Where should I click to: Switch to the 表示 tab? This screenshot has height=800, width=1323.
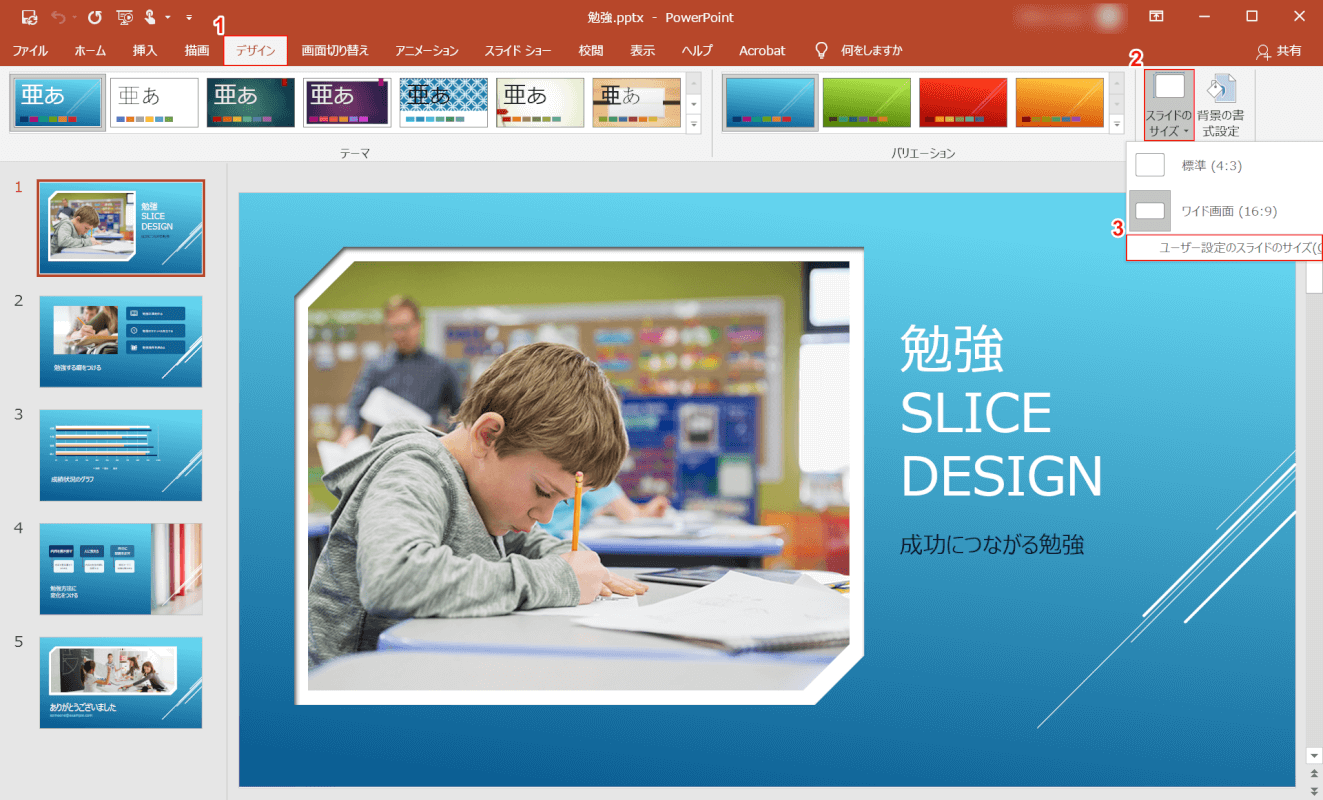pos(642,50)
